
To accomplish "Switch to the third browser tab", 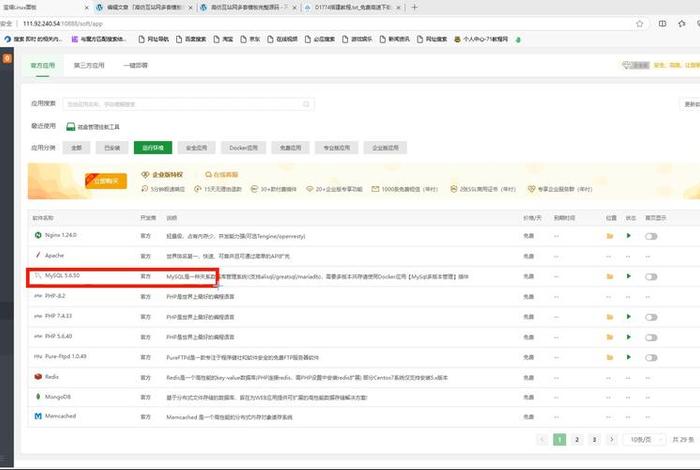I will [x=249, y=7].
